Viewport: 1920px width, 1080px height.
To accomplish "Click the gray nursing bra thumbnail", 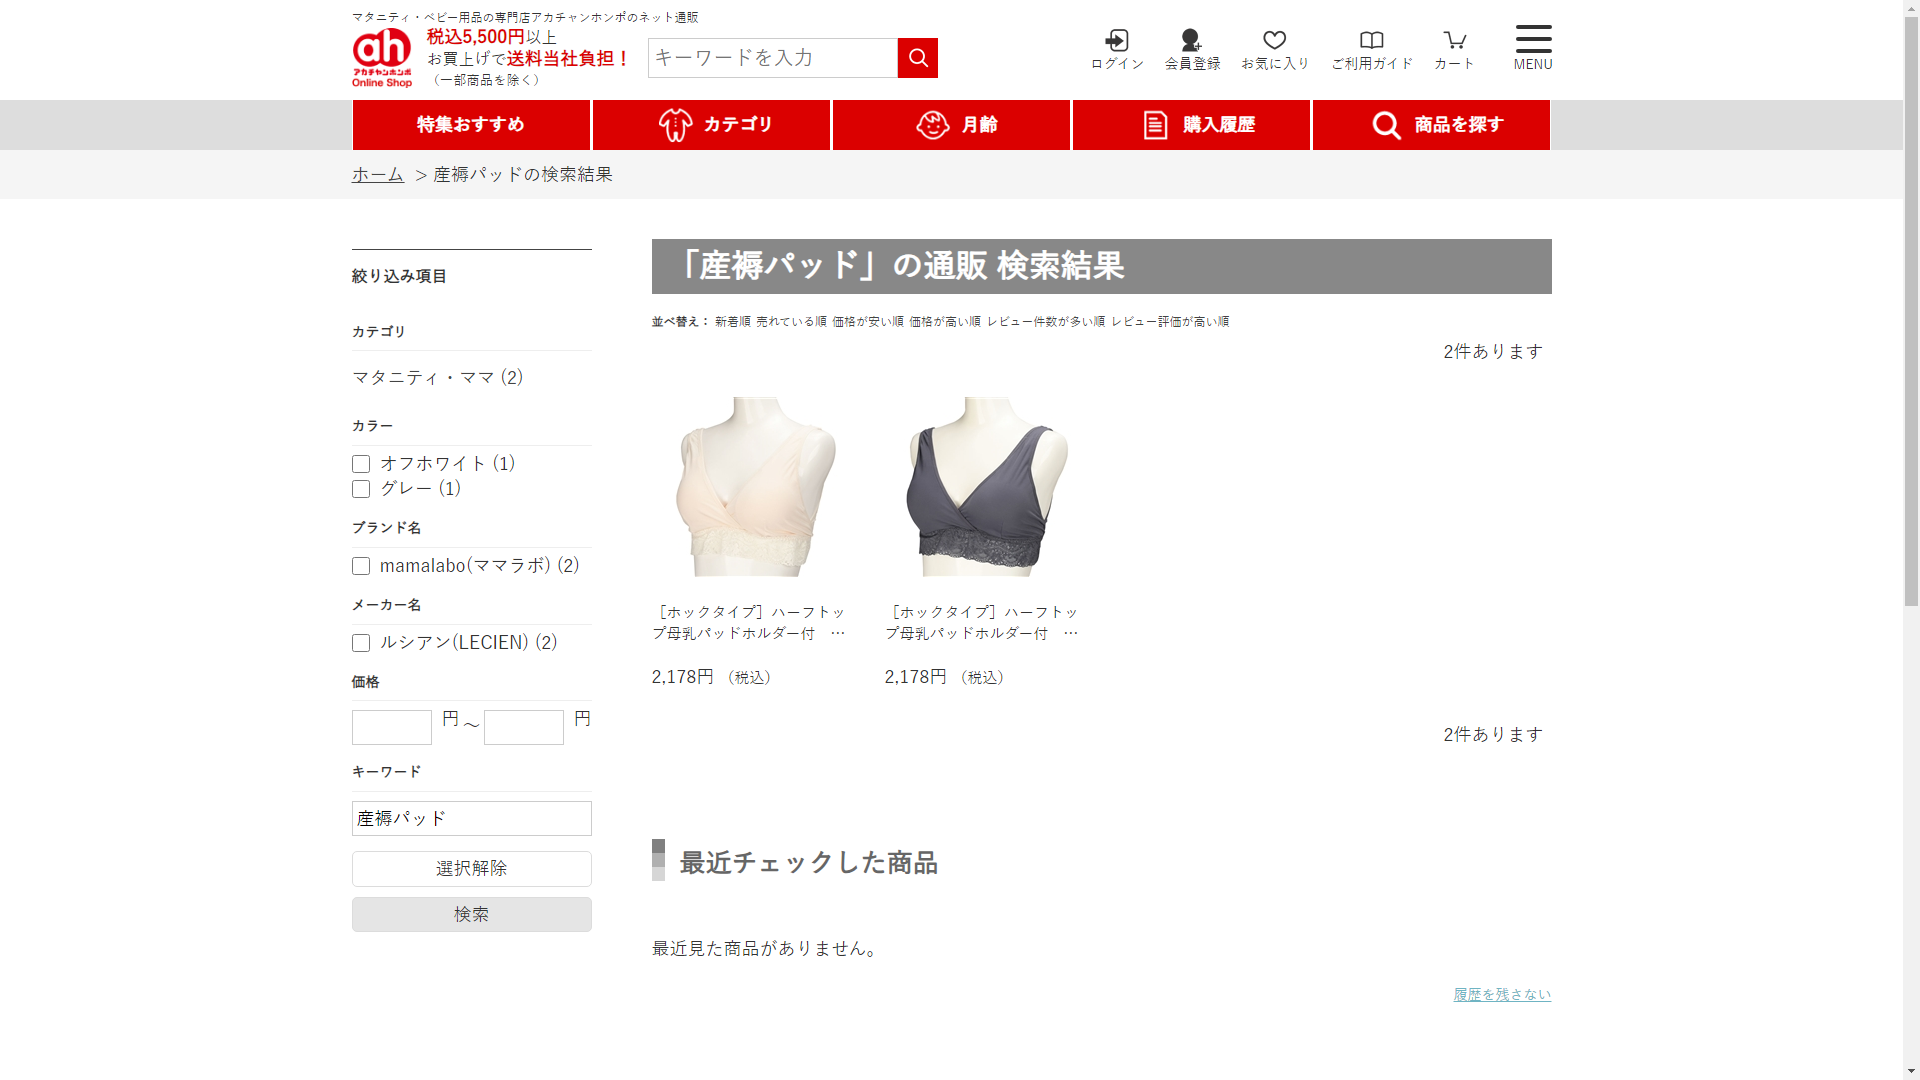I will (x=985, y=487).
